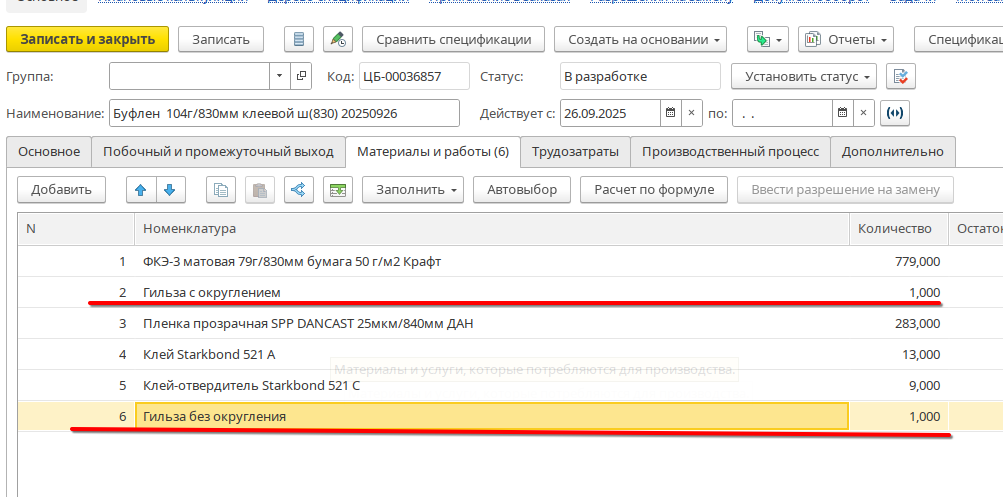
Task: Click the green table icon beside Заполнить
Action: [339, 189]
